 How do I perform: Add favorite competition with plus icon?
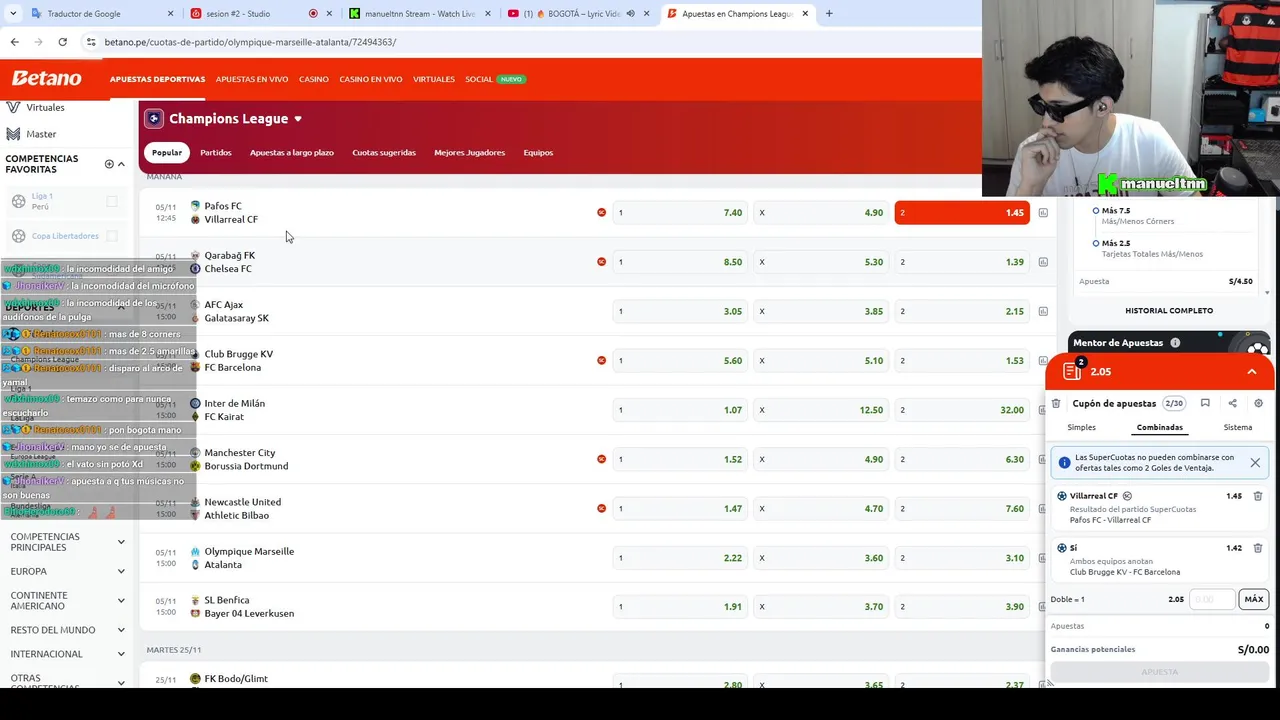[x=109, y=164]
